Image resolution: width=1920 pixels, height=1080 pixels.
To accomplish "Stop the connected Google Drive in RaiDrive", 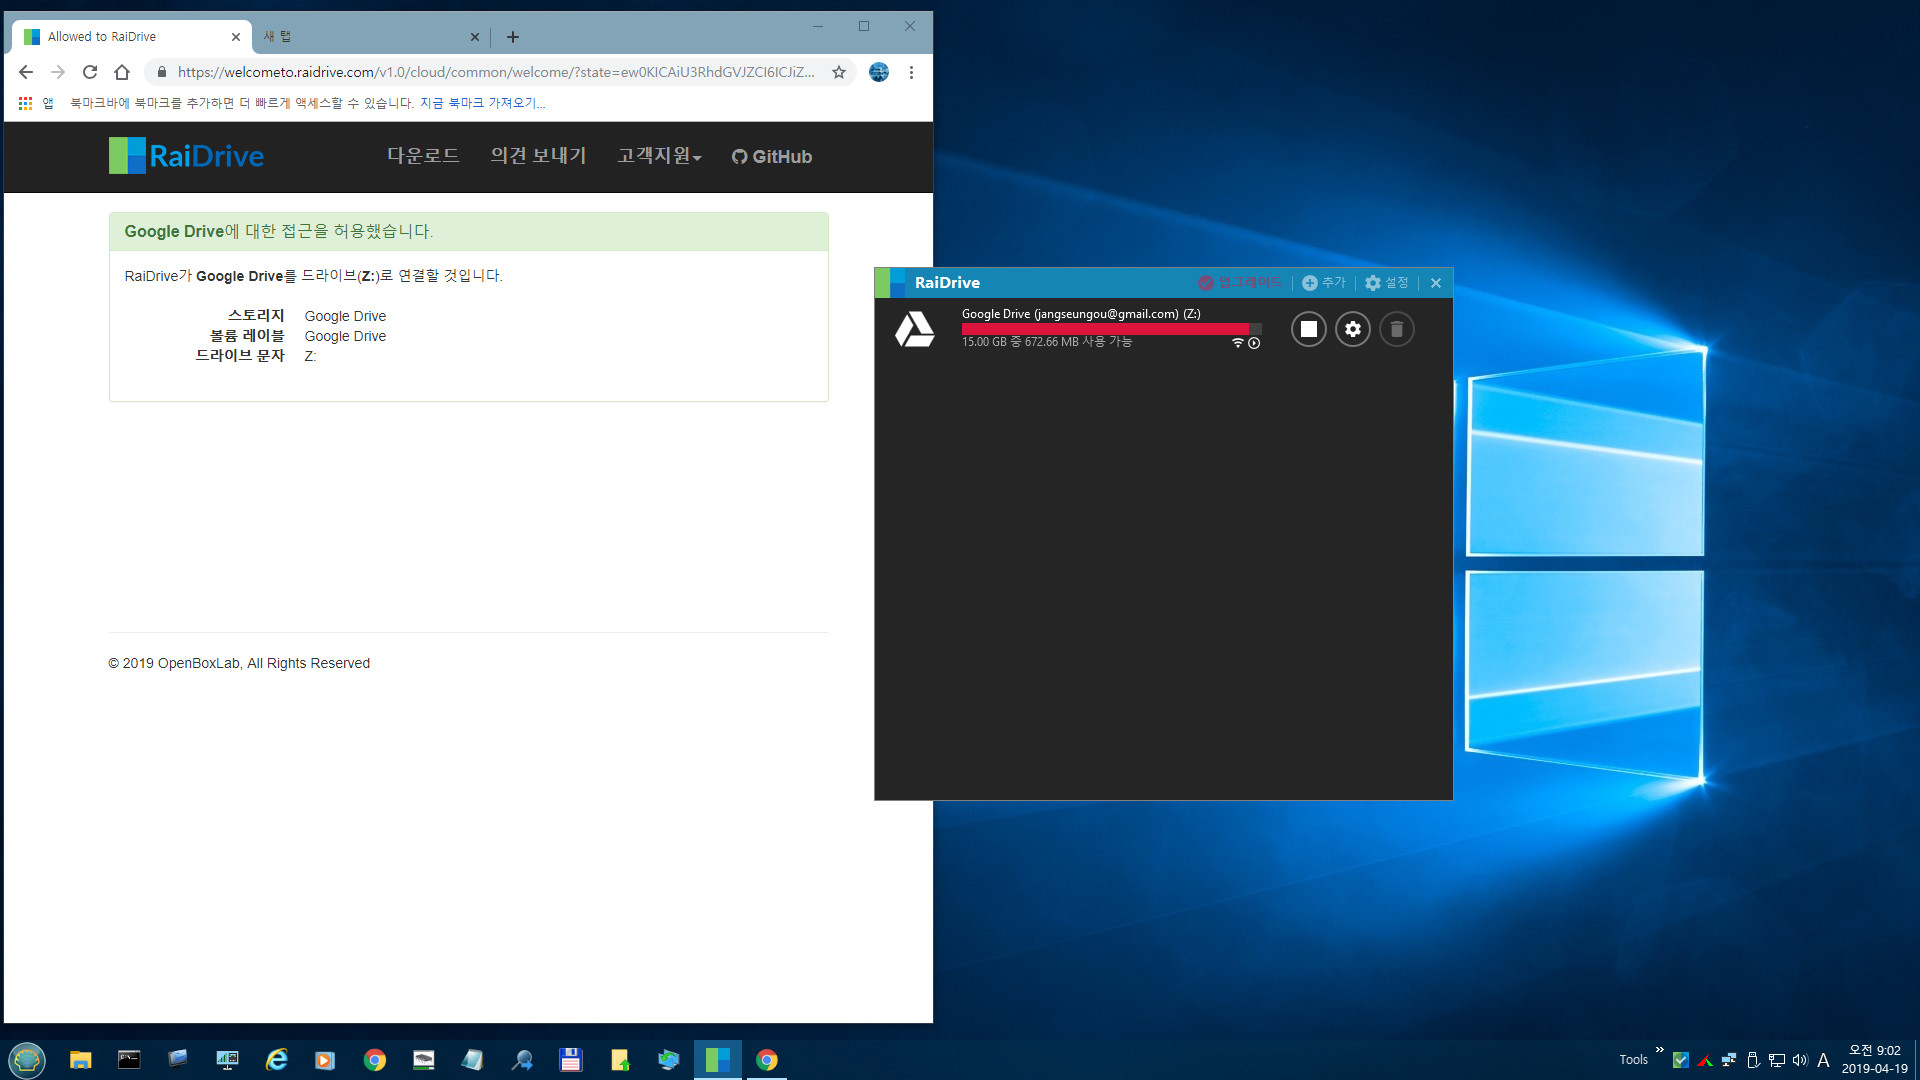I will point(1308,329).
